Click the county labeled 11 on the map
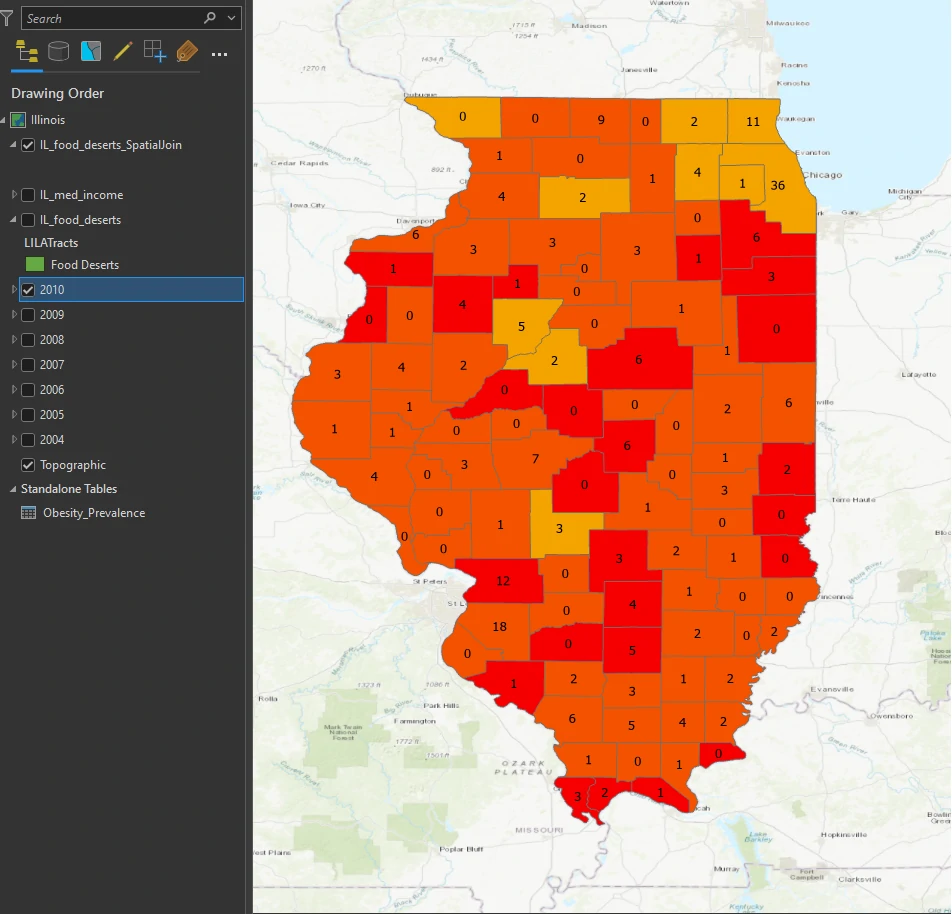Image resolution: width=952 pixels, height=914 pixels. tap(753, 121)
